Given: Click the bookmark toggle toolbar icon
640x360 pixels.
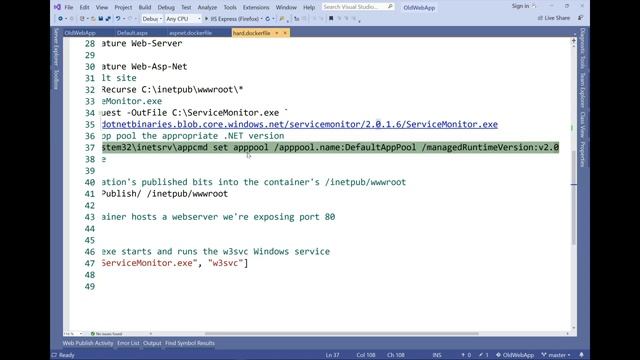Looking at the screenshot, I should [331, 18].
